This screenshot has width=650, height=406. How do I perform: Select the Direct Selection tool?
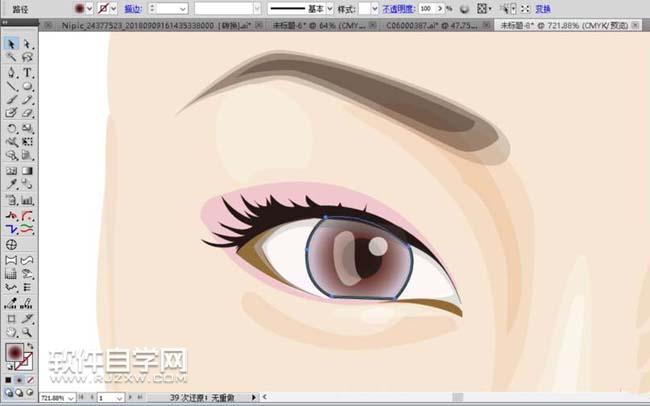pos(27,44)
